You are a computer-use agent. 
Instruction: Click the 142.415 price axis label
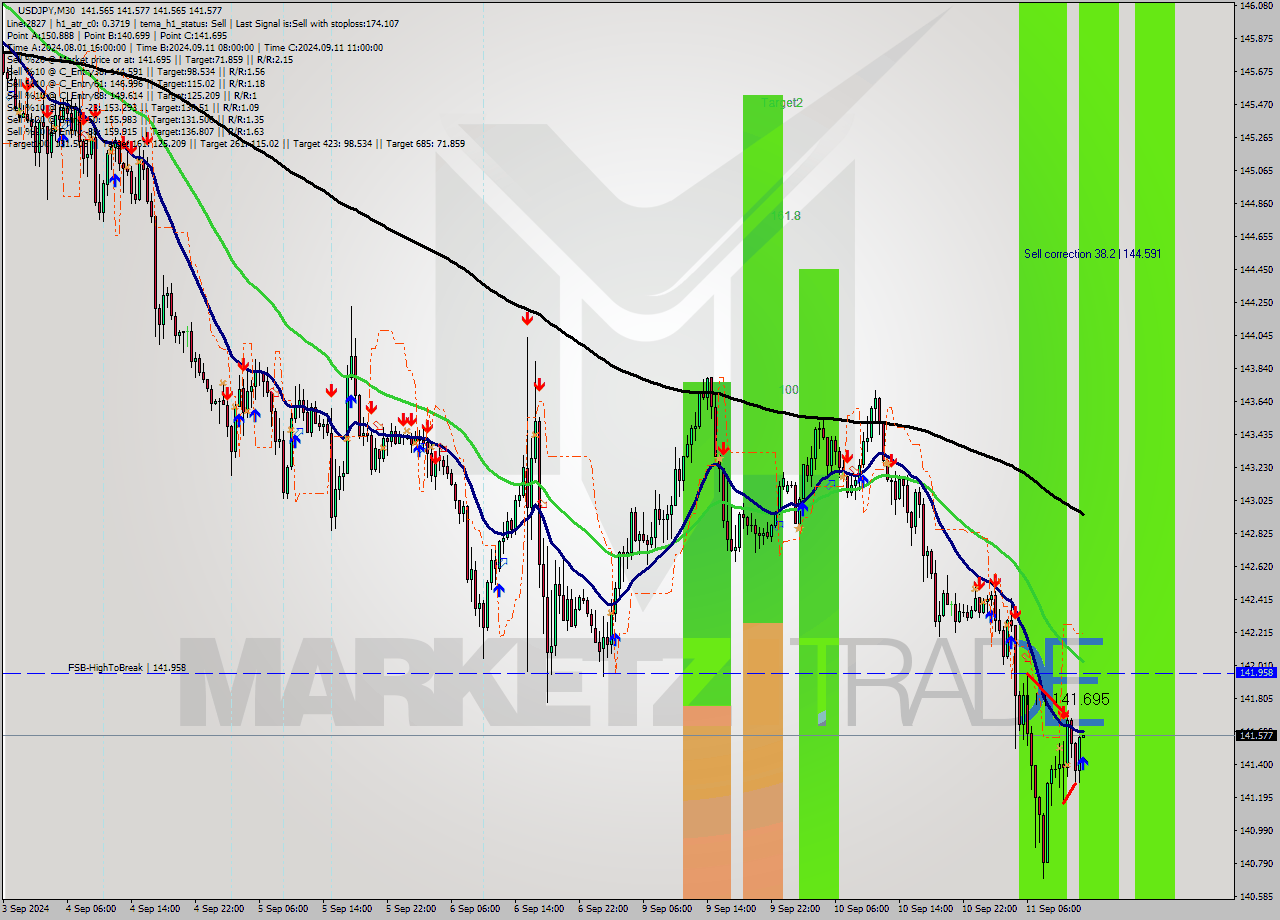click(1256, 599)
